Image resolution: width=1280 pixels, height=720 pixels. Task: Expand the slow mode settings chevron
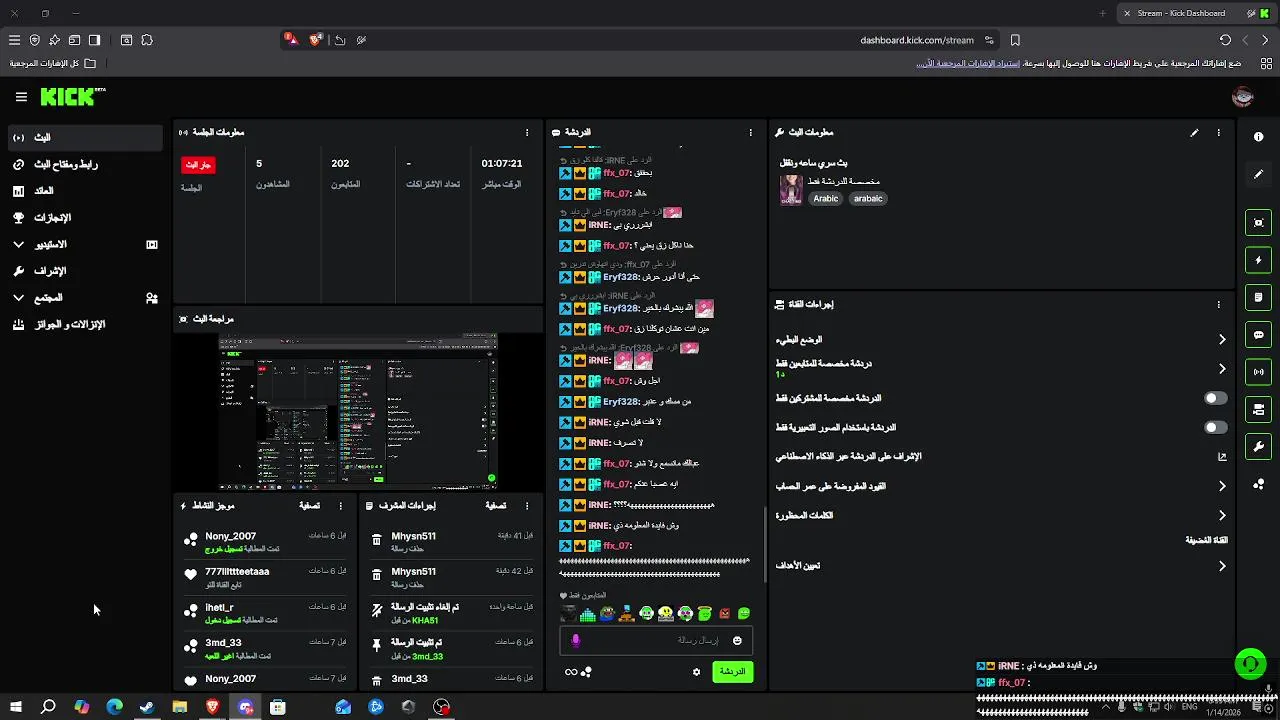pyautogui.click(x=1222, y=340)
